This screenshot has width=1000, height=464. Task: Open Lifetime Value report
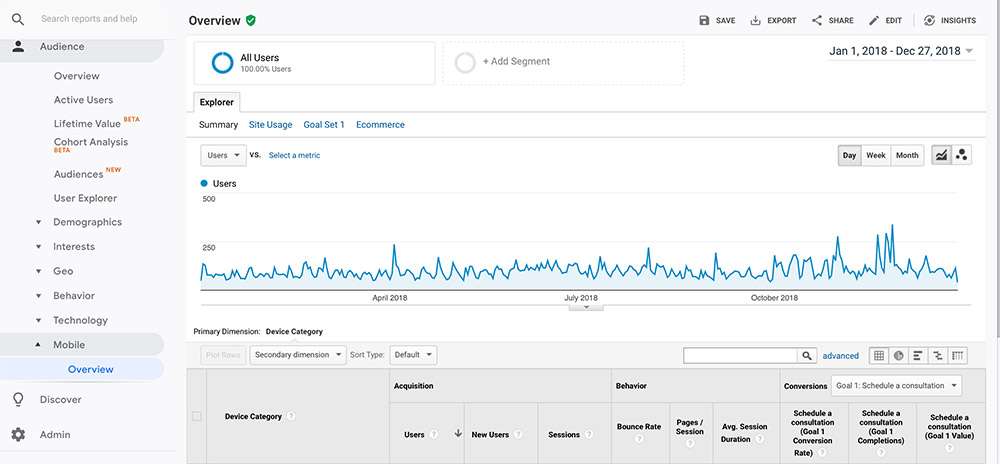click(x=87, y=124)
